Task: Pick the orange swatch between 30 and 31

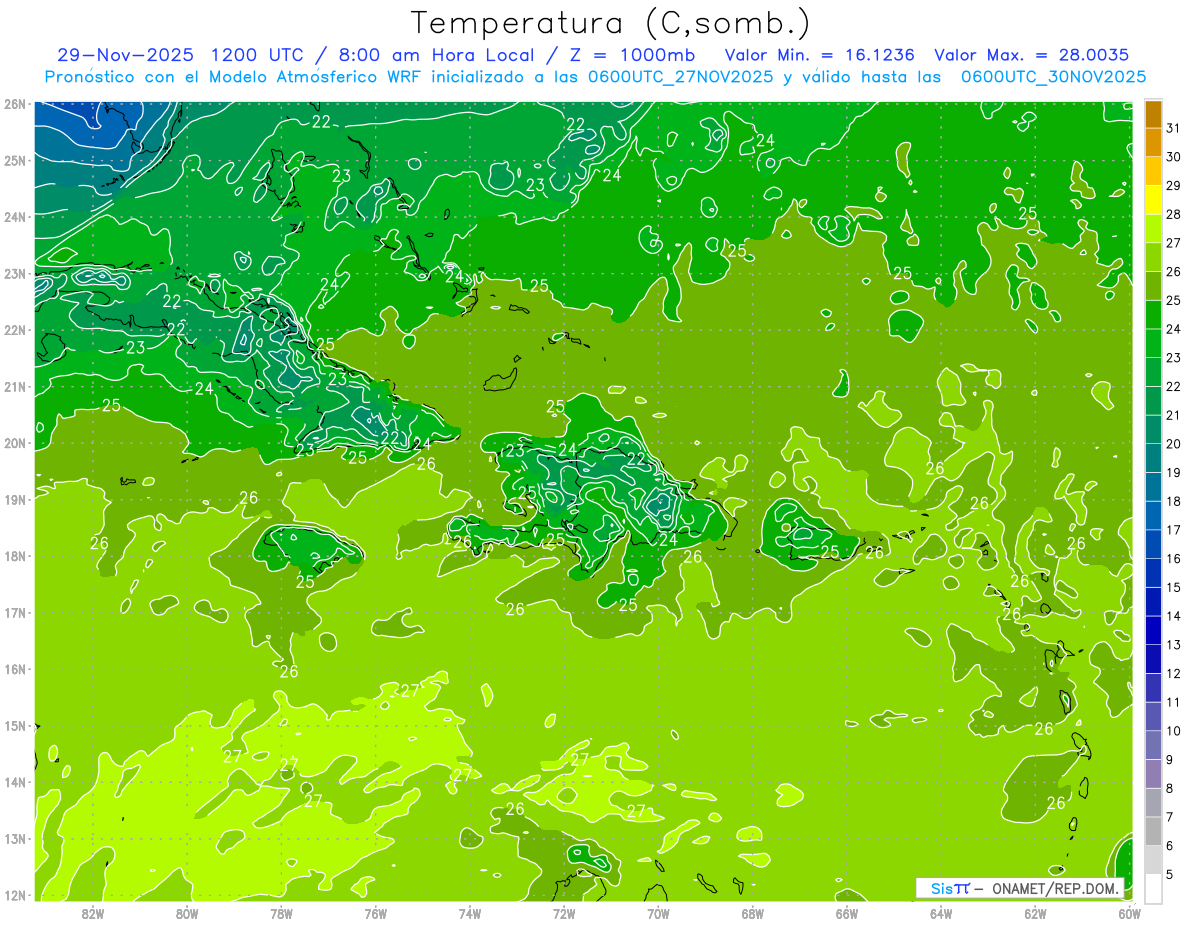Action: 1153,143
